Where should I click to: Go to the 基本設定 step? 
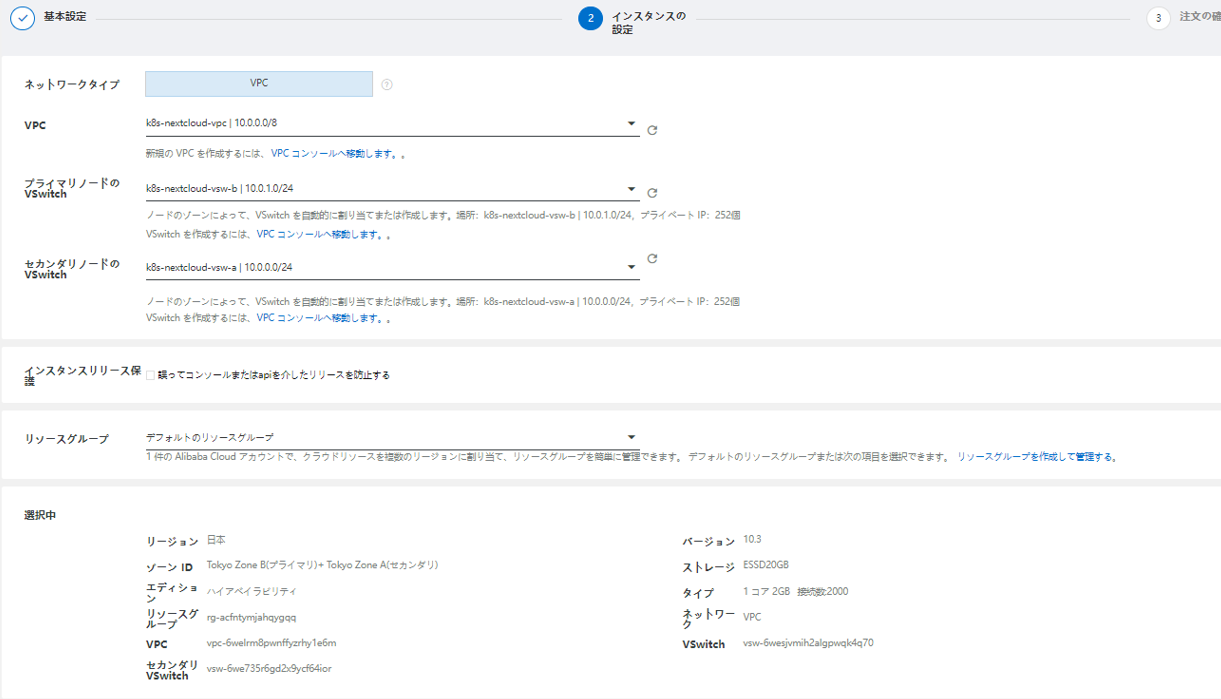65,17
